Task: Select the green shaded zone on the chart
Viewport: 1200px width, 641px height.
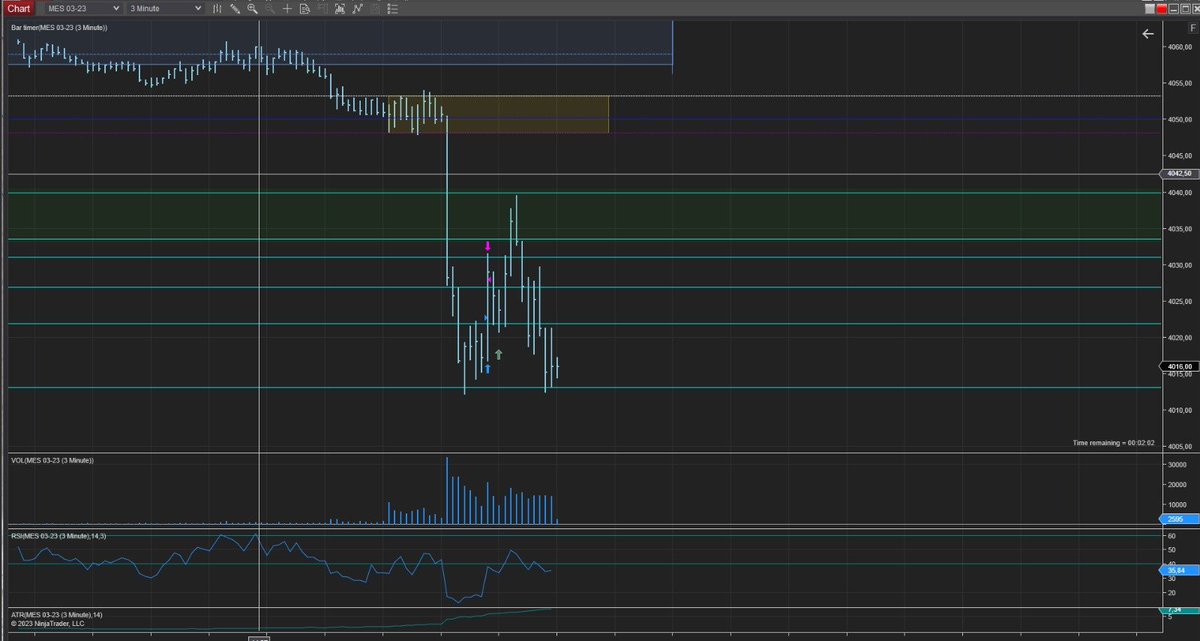Action: (x=584, y=215)
